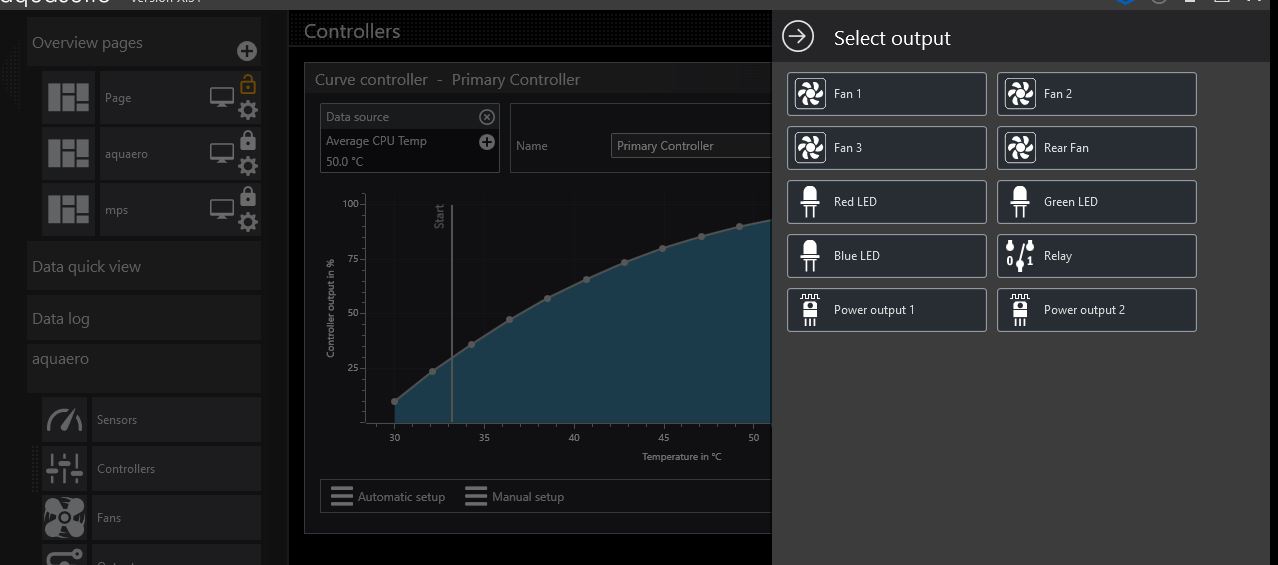Remove the Average CPU Temp data source
Viewport: 1278px width, 565px height.
487,117
